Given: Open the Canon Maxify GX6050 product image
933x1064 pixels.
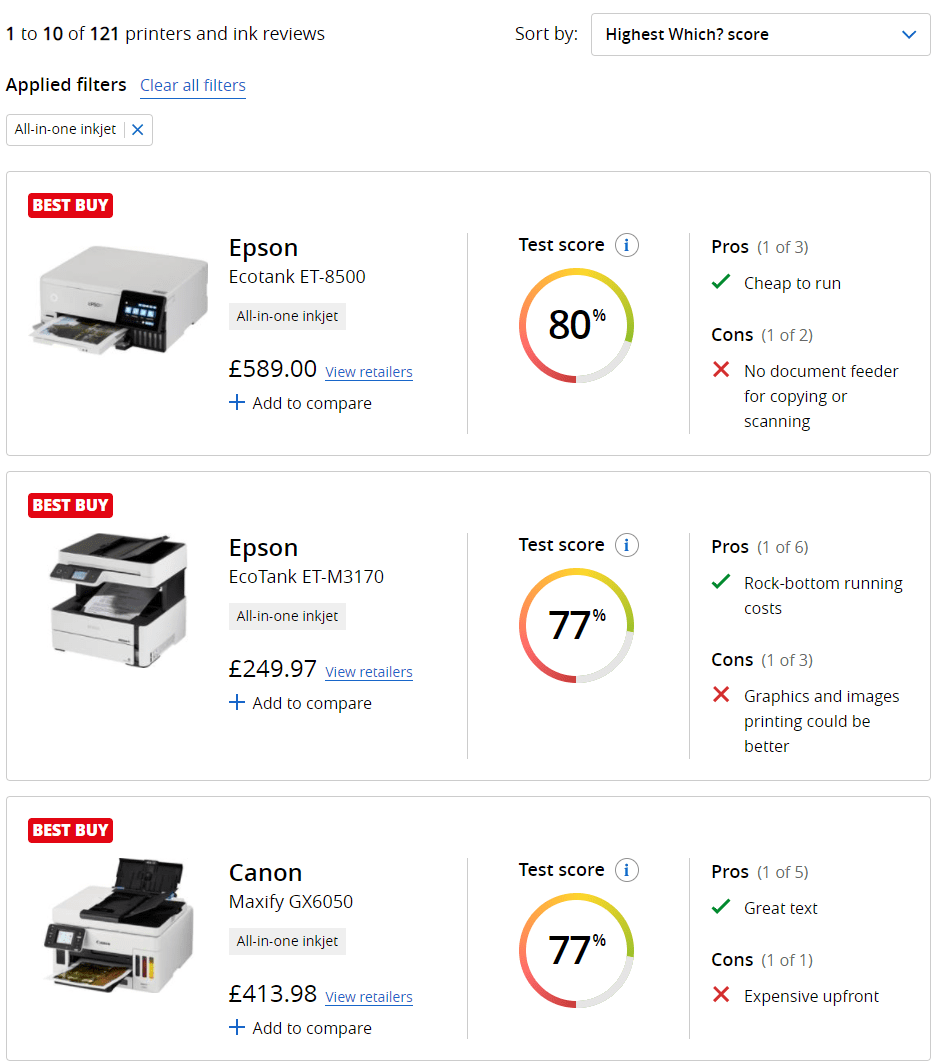Looking at the screenshot, I should (x=118, y=925).
